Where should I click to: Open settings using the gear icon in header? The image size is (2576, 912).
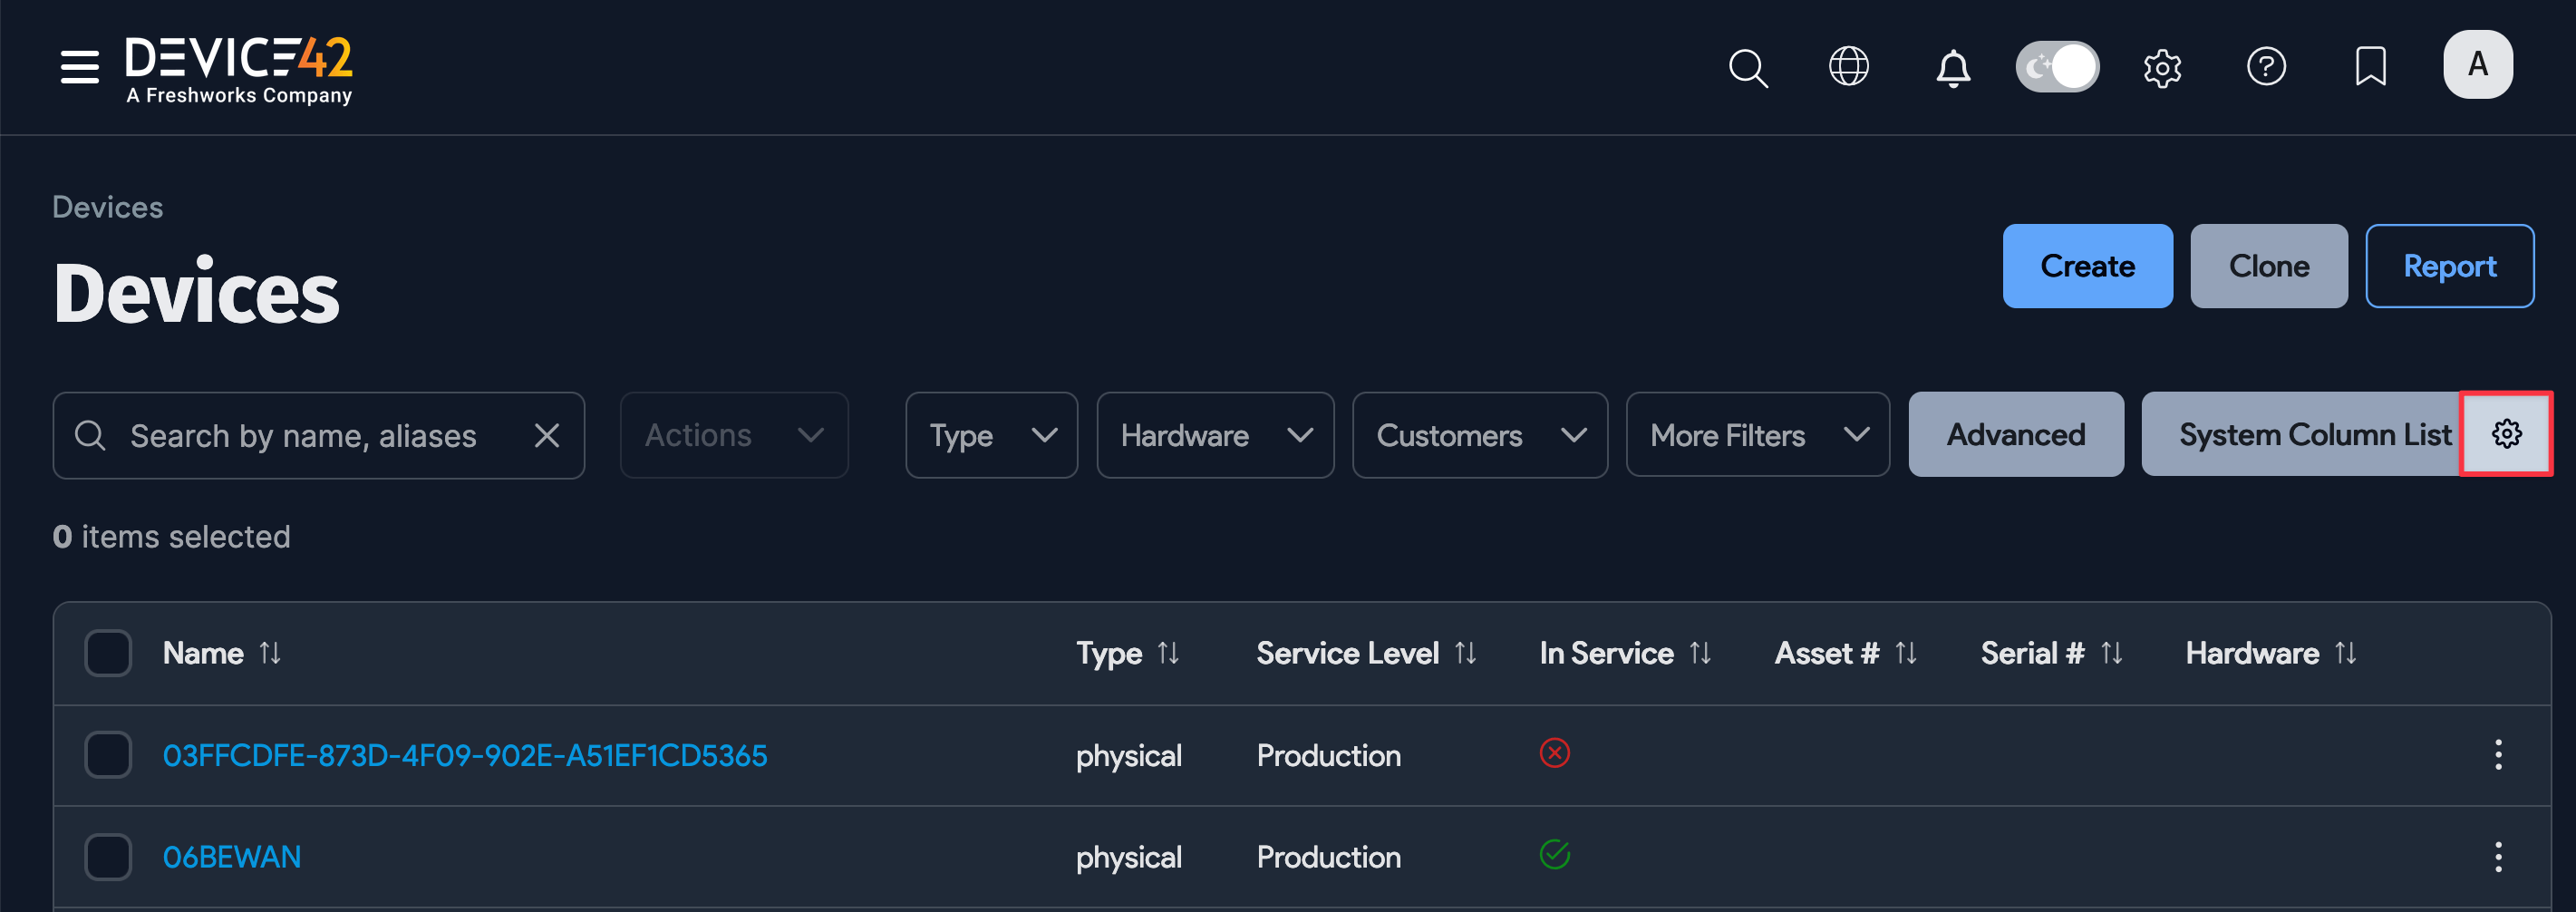click(2163, 67)
